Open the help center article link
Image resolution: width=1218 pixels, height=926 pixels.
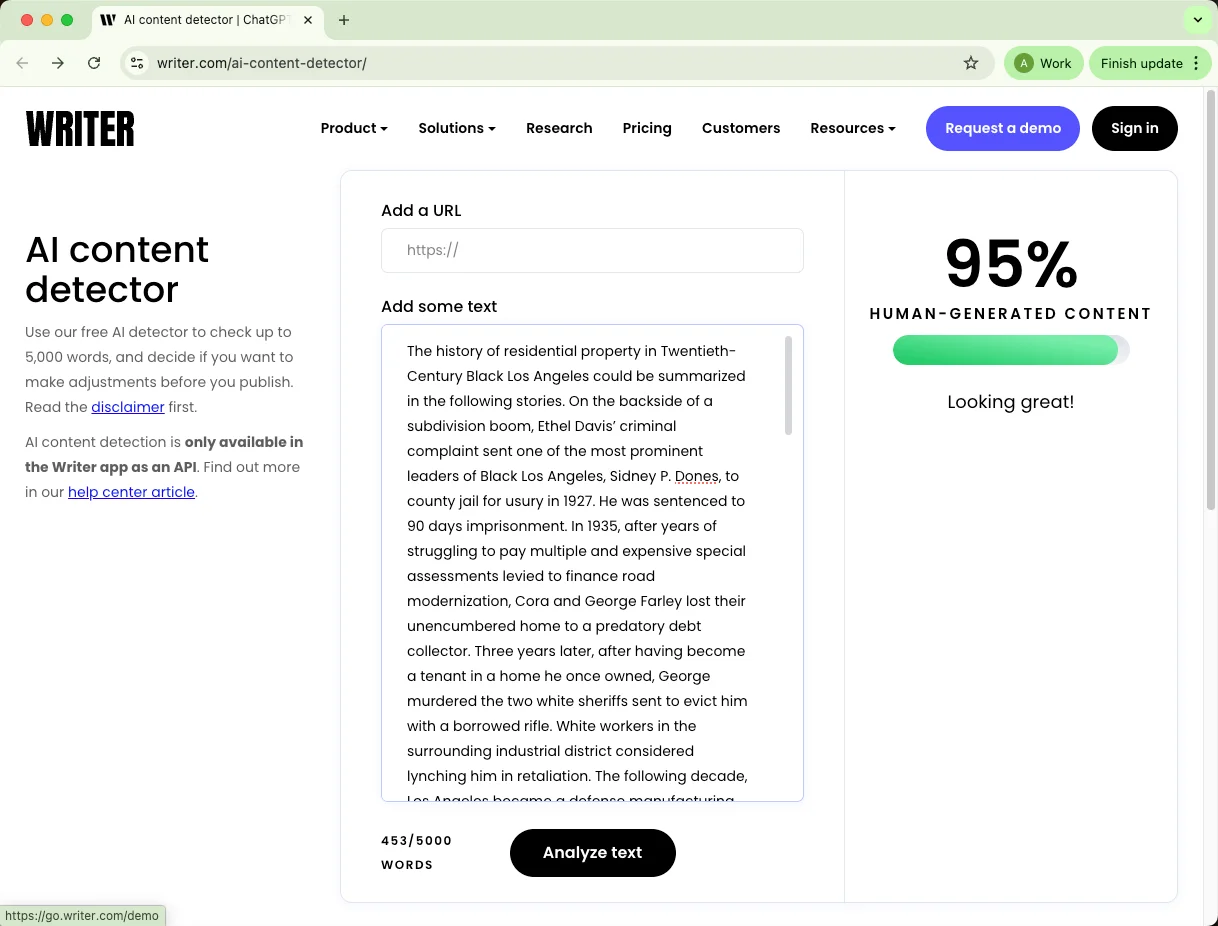131,492
